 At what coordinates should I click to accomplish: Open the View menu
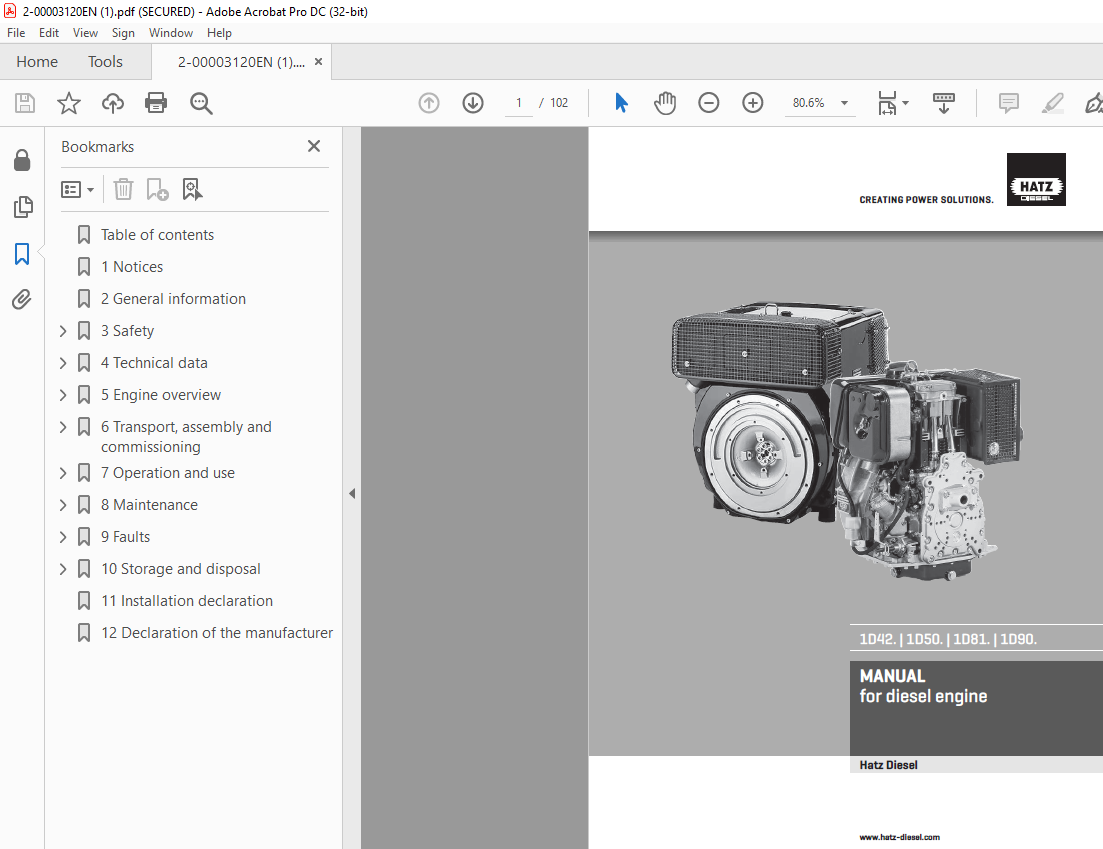tap(85, 32)
